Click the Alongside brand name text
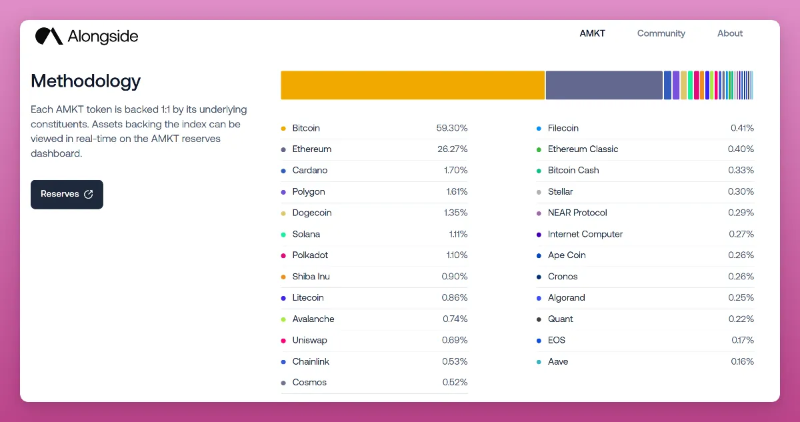Viewport: 800px width, 422px height. point(102,37)
